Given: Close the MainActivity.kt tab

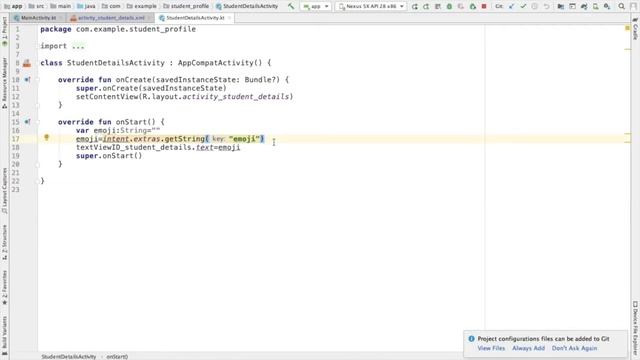Looking at the screenshot, I should click(x=61, y=18).
